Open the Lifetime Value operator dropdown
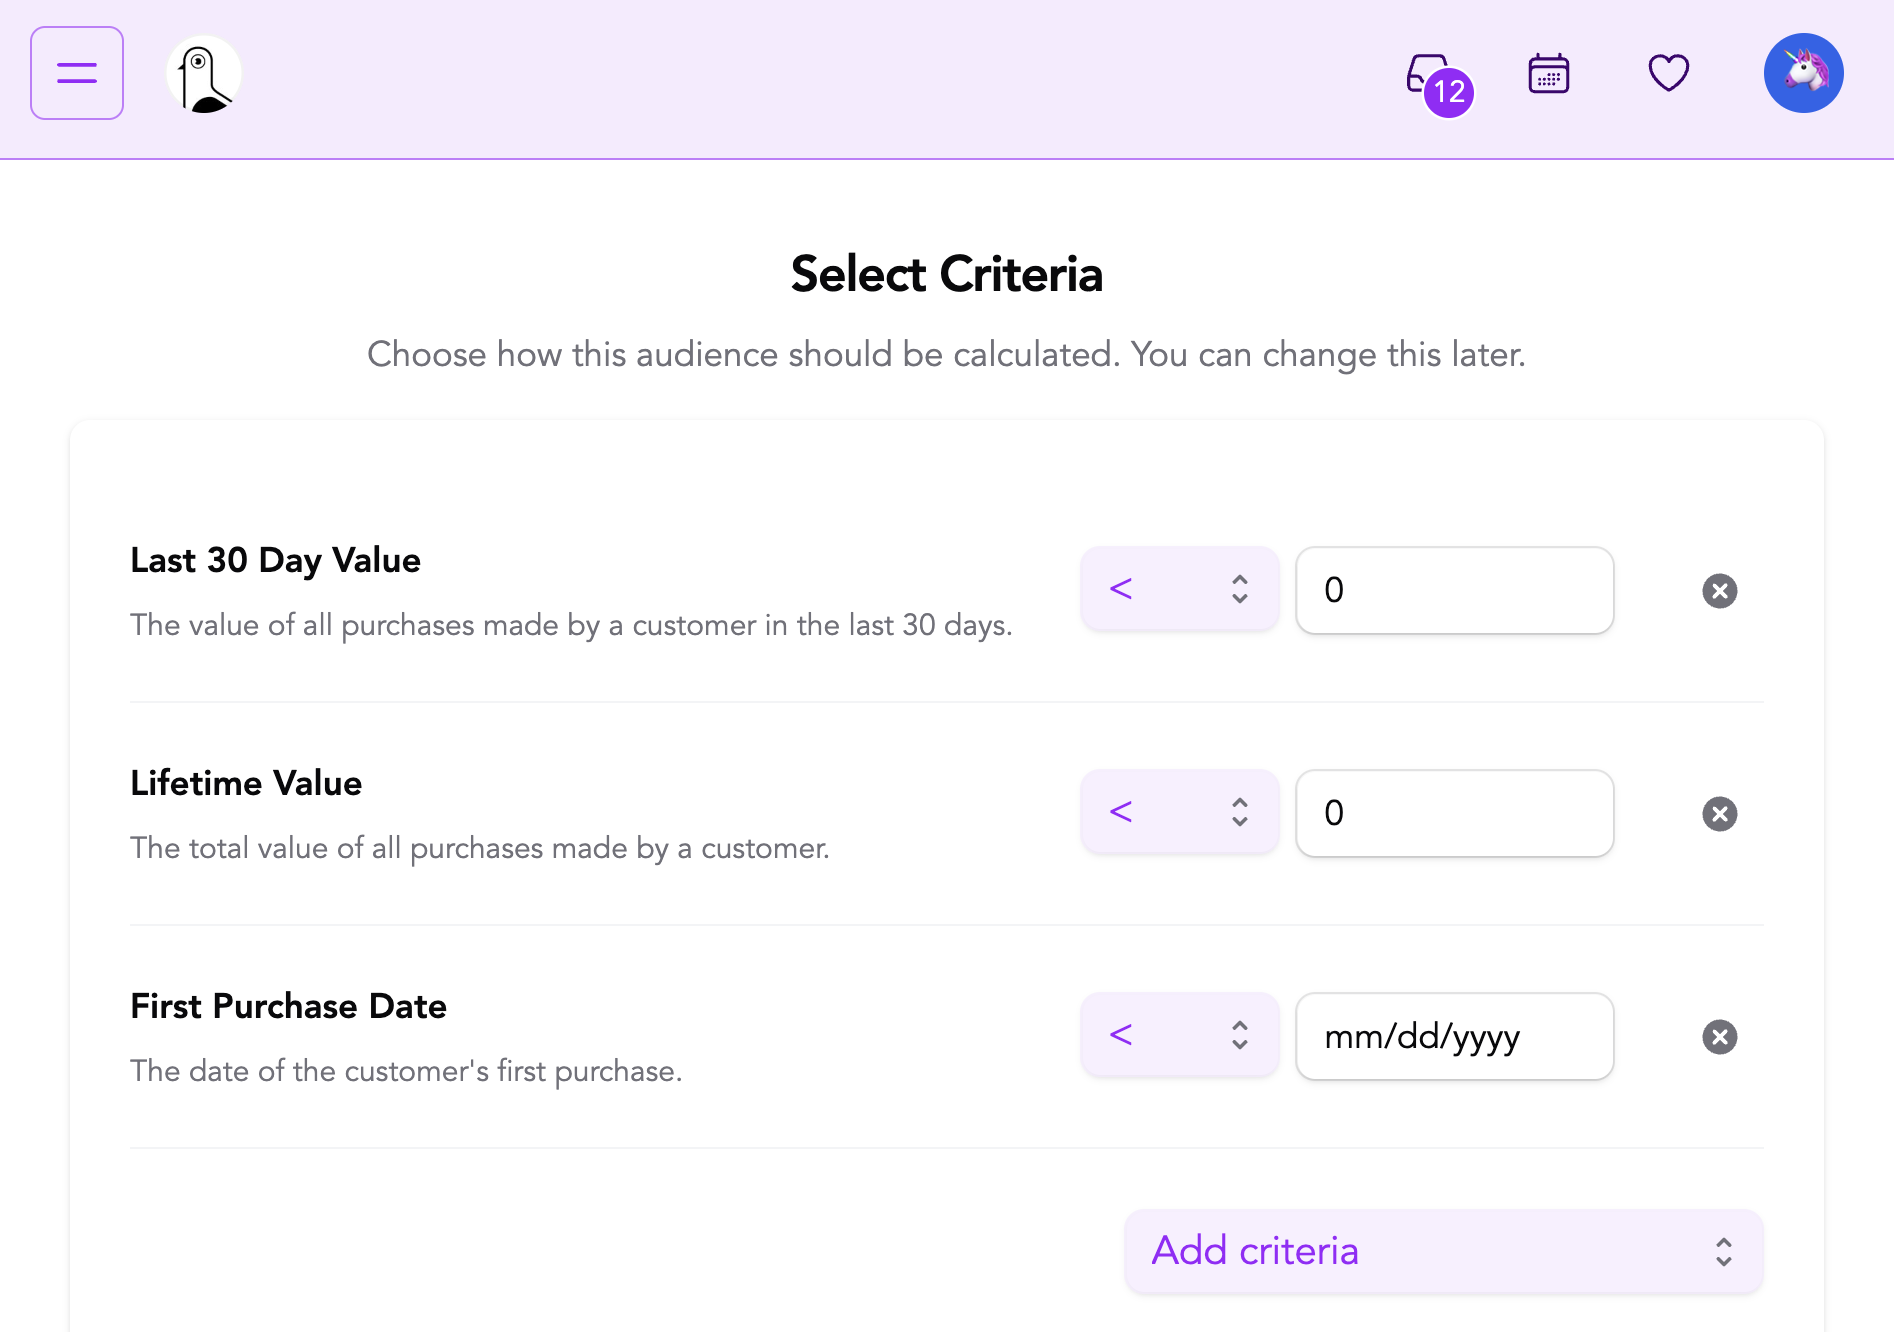1894x1332 pixels. point(1179,812)
